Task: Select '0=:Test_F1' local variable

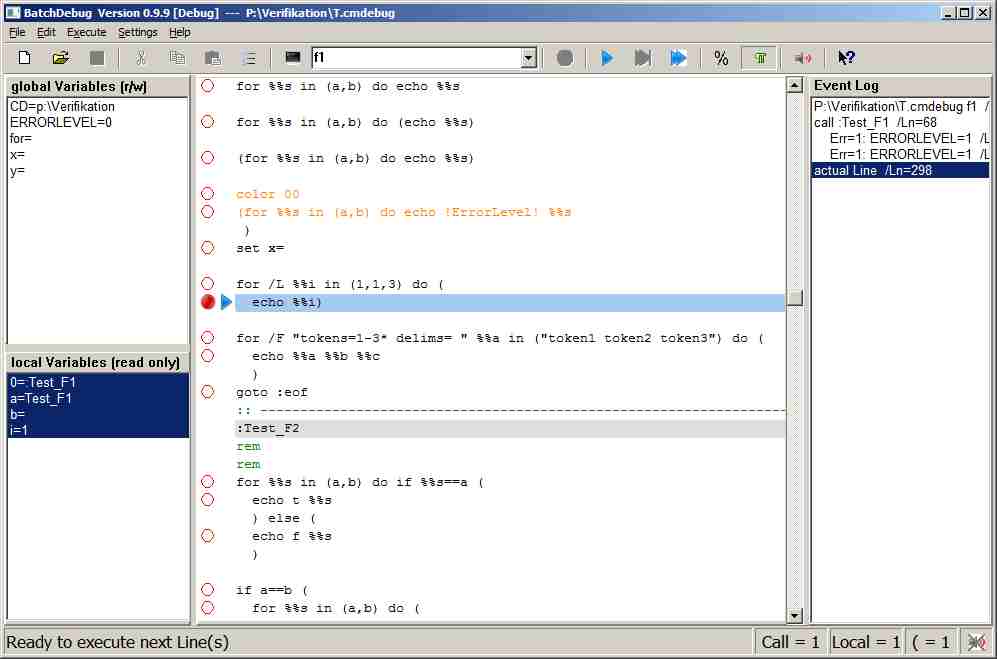Action: point(98,382)
